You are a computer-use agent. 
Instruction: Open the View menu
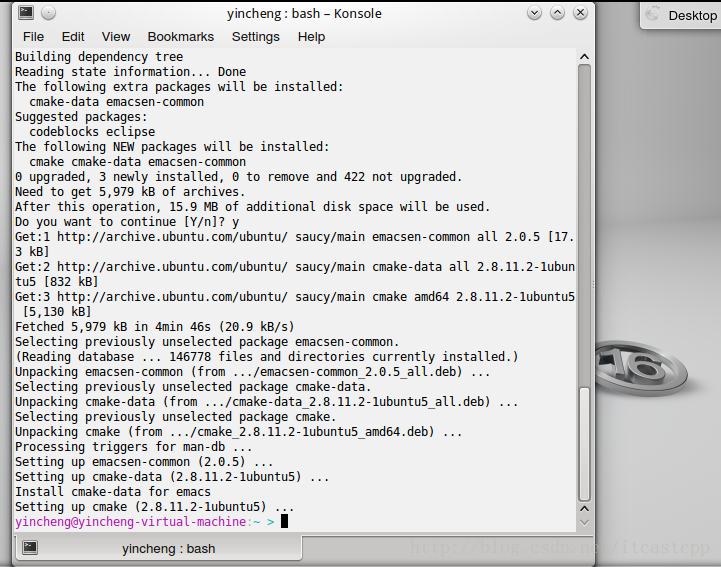pyautogui.click(x=115, y=37)
